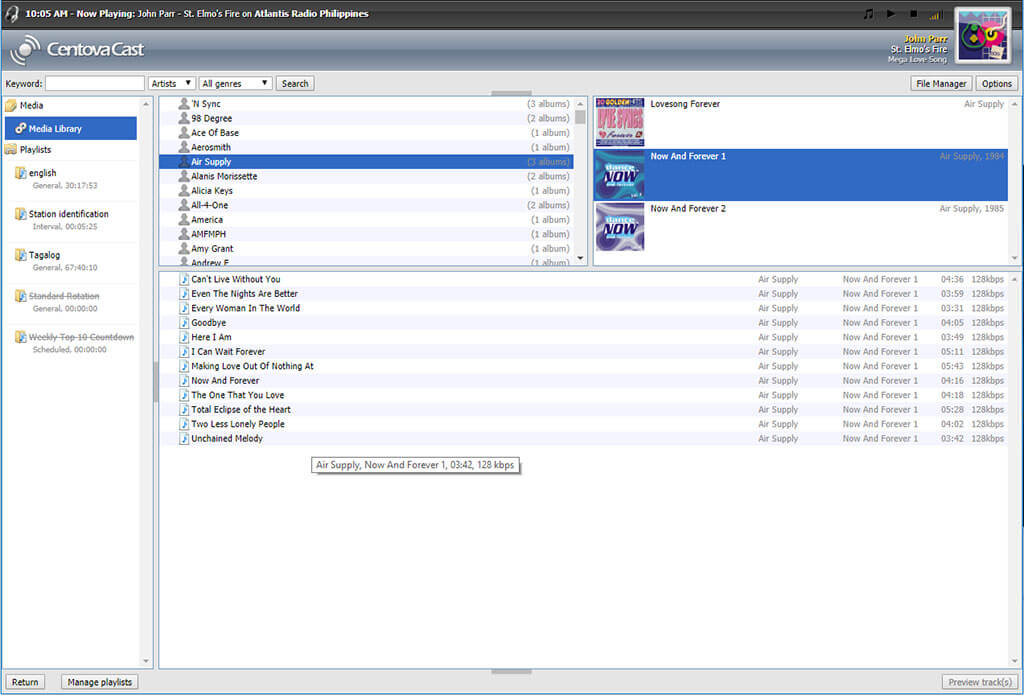Screen dimensions: 1024x695
Task: Select artist America
Action: [366, 219]
